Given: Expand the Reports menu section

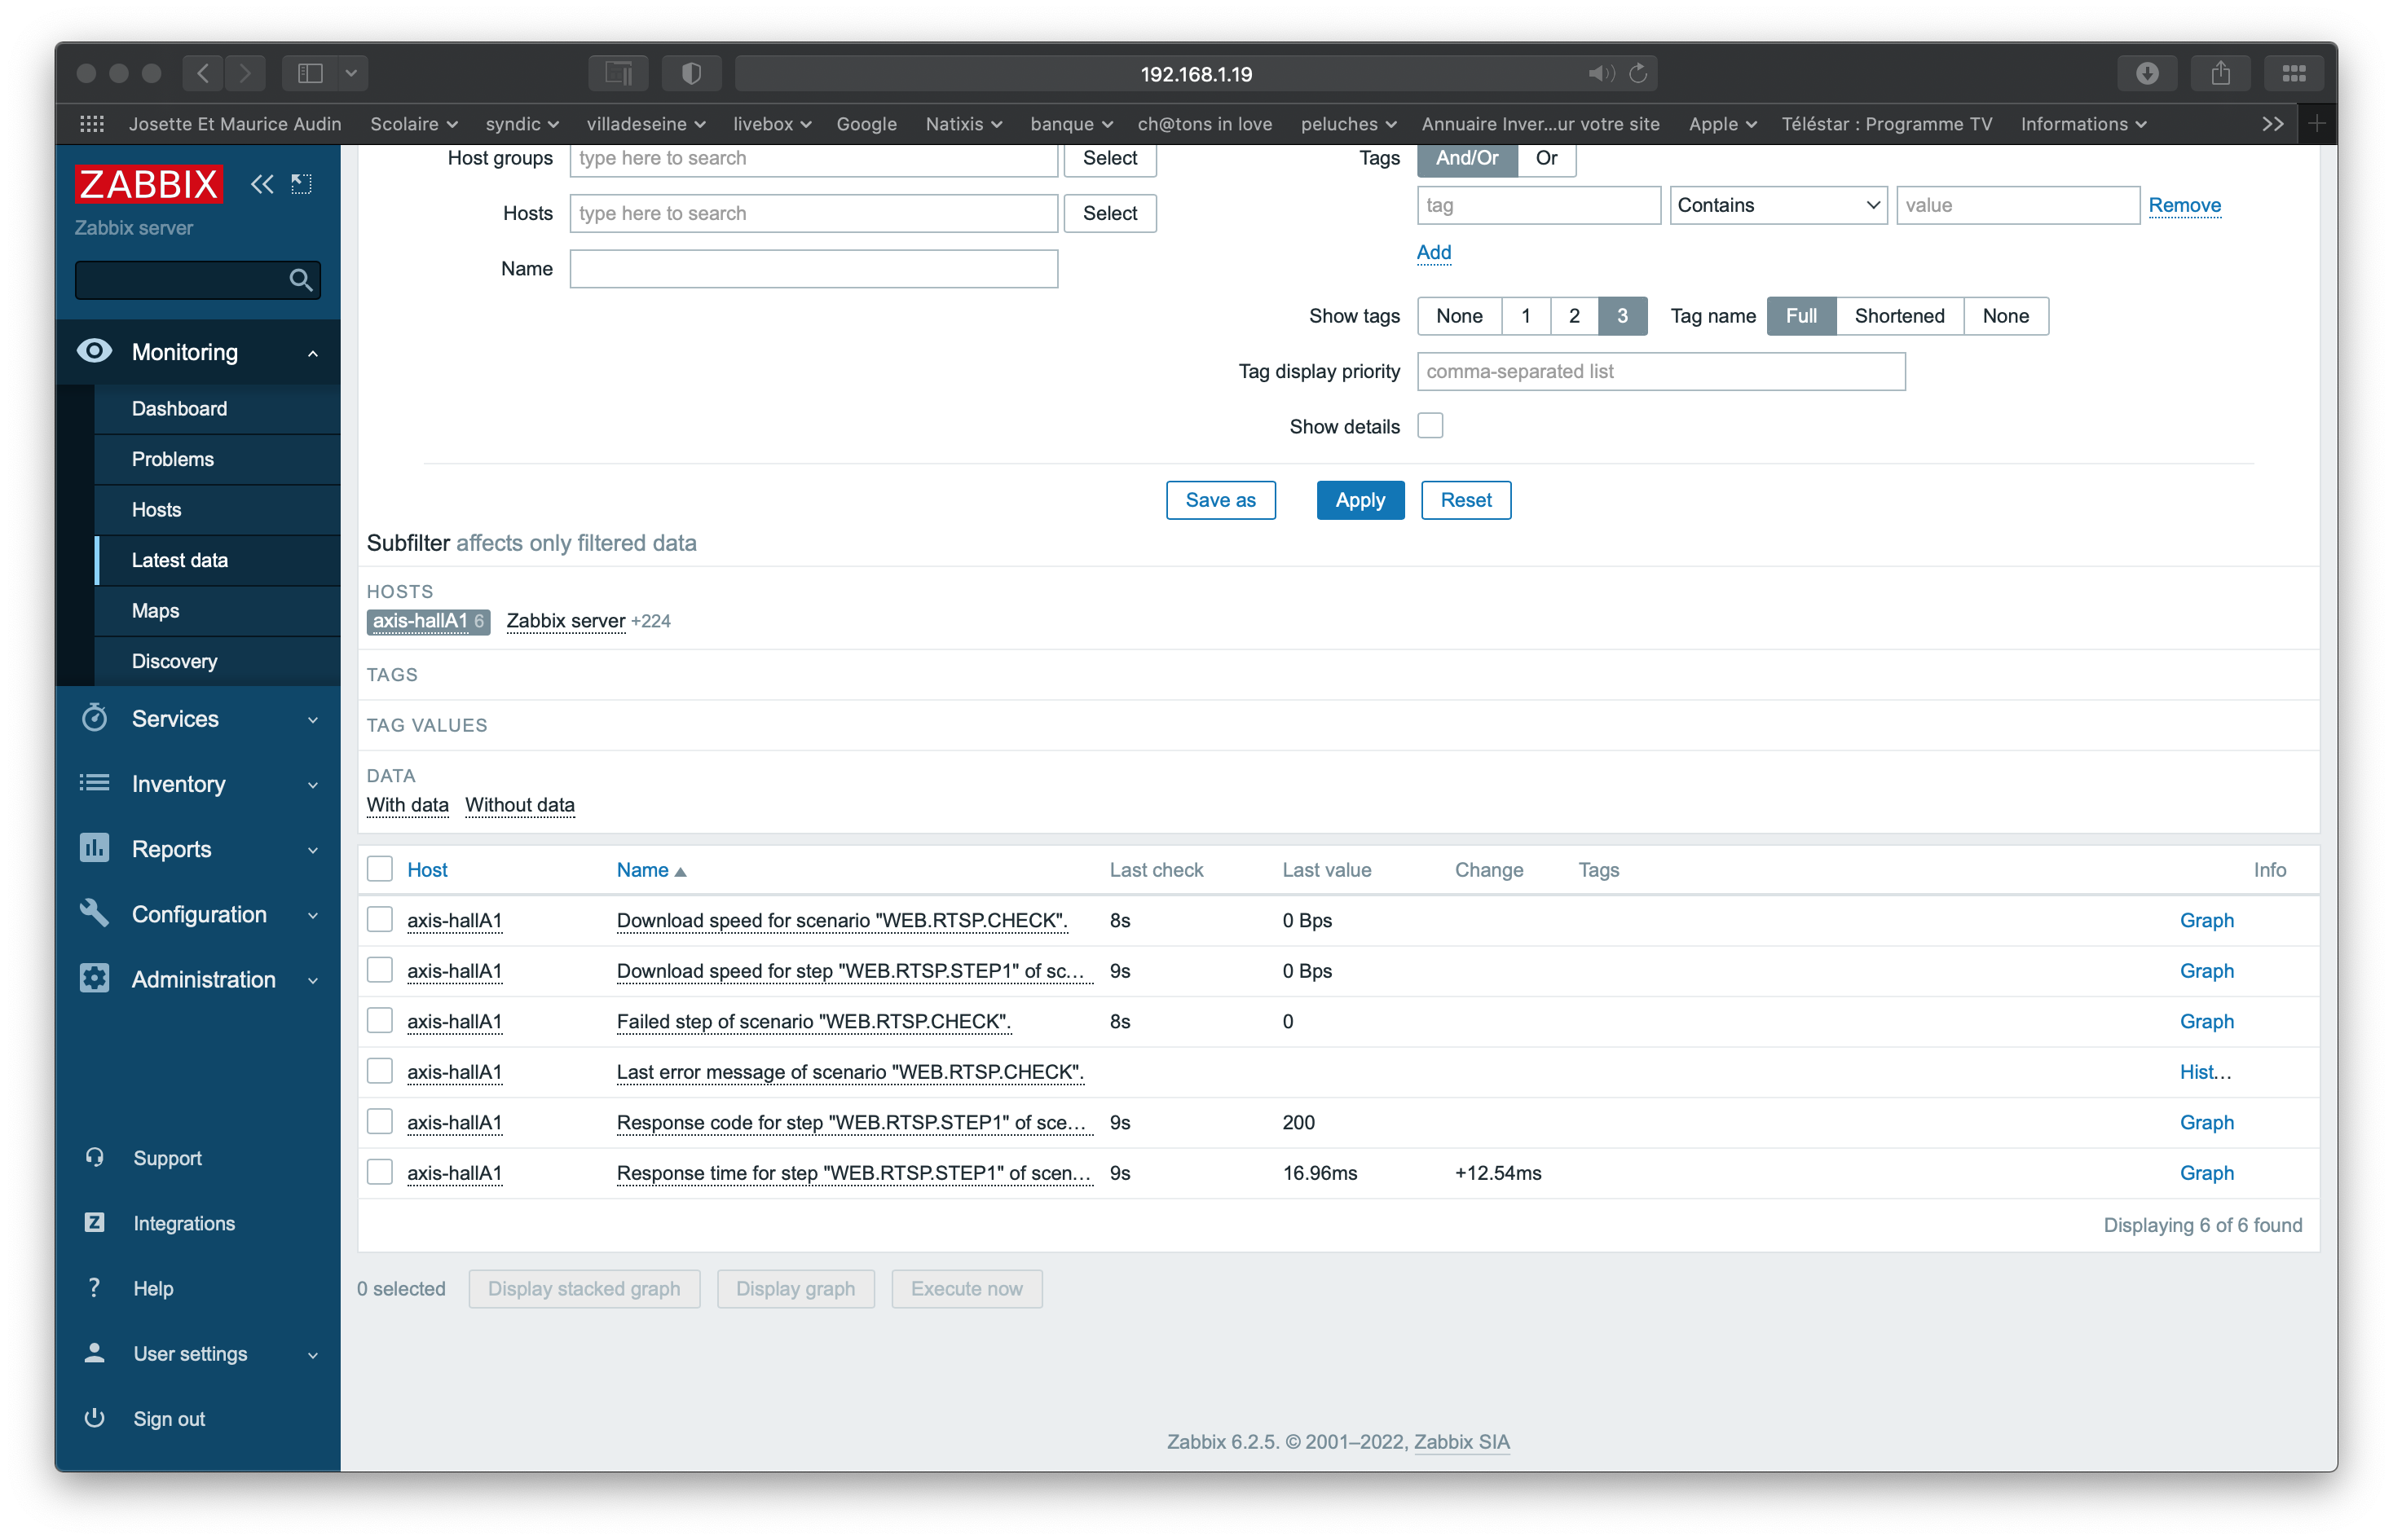Looking at the screenshot, I should [312, 849].
